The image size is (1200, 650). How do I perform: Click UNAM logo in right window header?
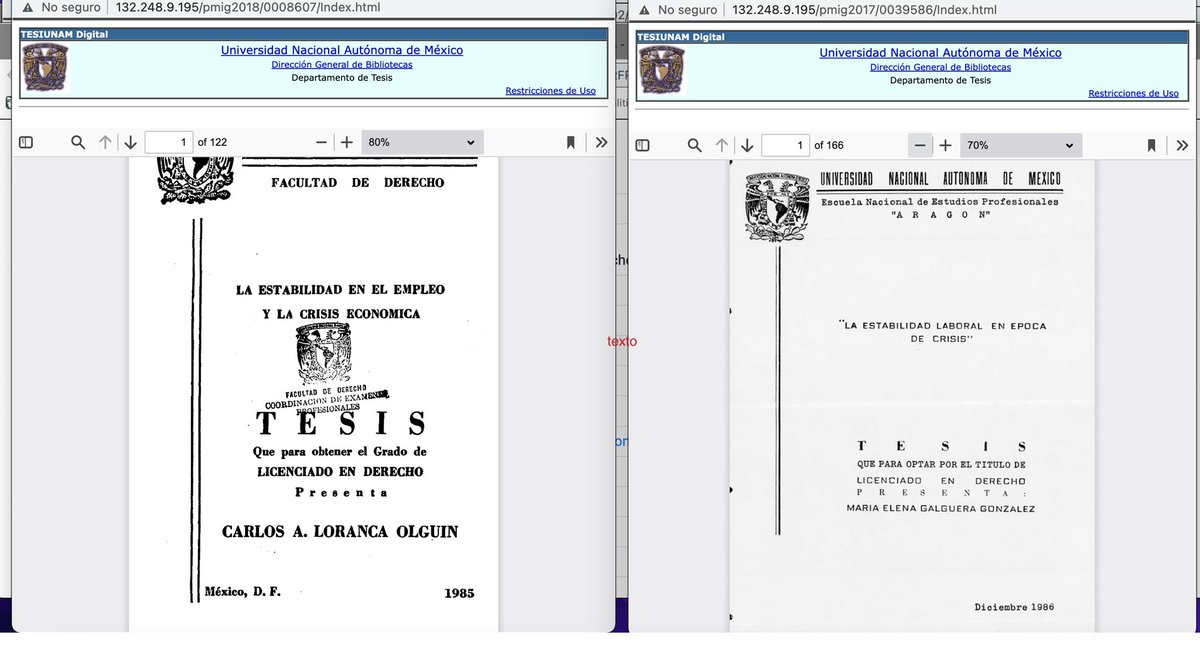point(663,70)
